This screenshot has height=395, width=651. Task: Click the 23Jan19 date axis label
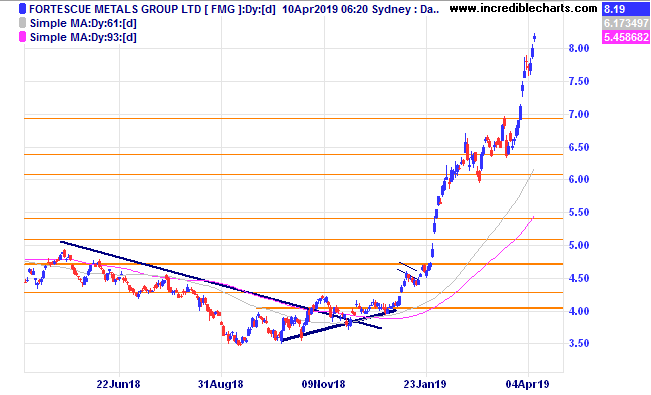tap(425, 384)
